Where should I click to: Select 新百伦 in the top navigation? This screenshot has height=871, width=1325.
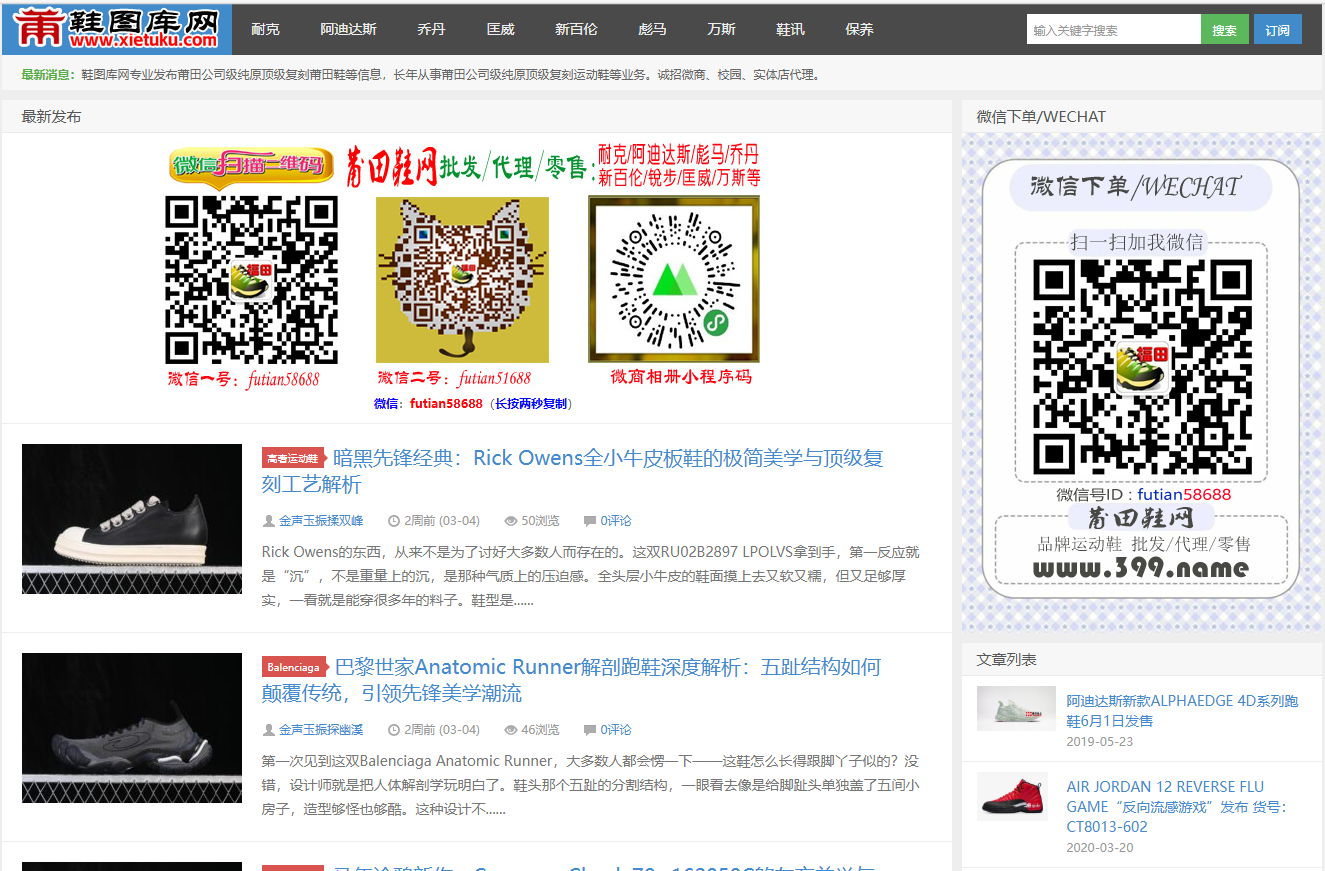click(x=576, y=30)
